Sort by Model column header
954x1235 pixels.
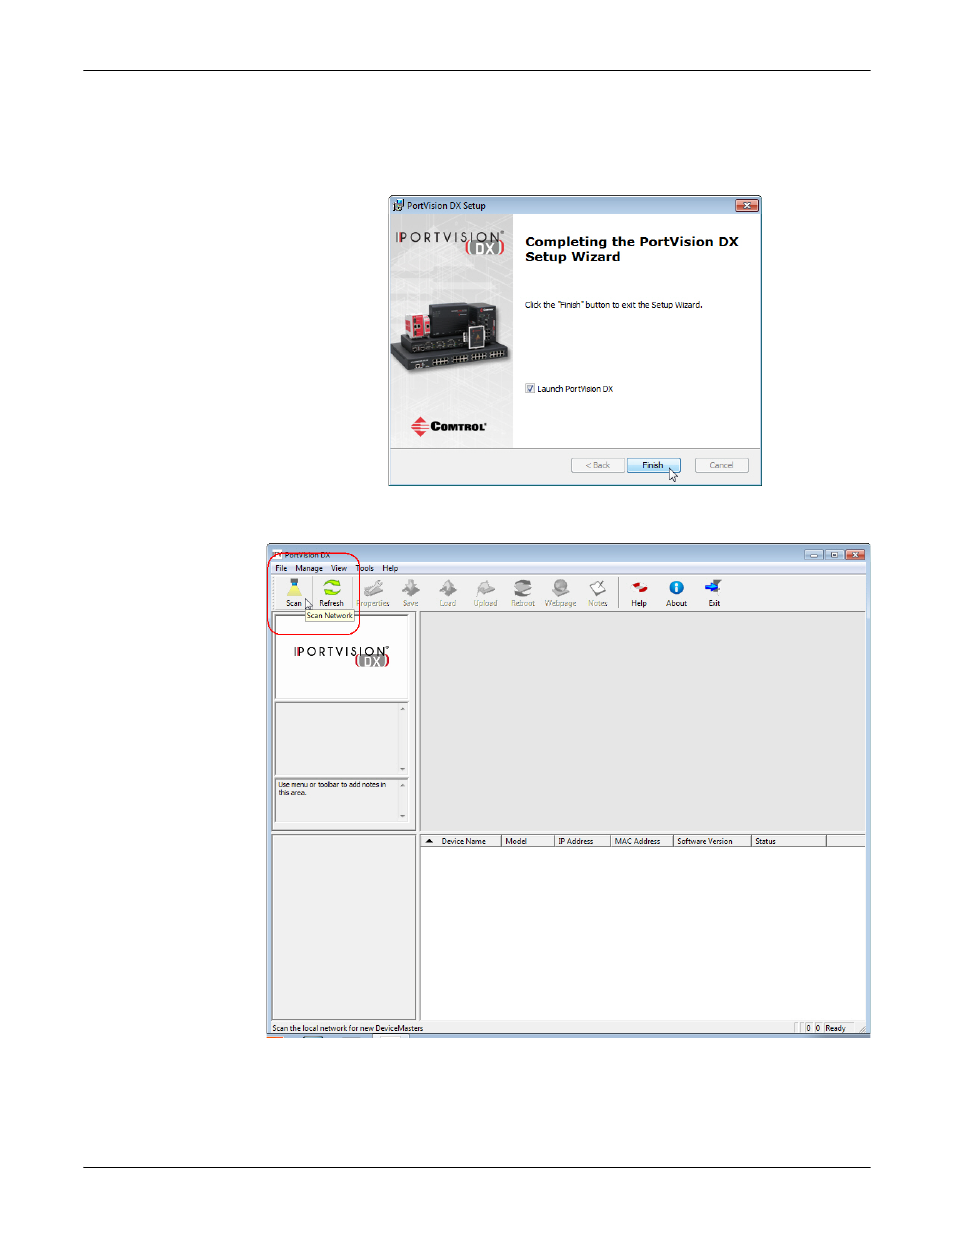528,841
